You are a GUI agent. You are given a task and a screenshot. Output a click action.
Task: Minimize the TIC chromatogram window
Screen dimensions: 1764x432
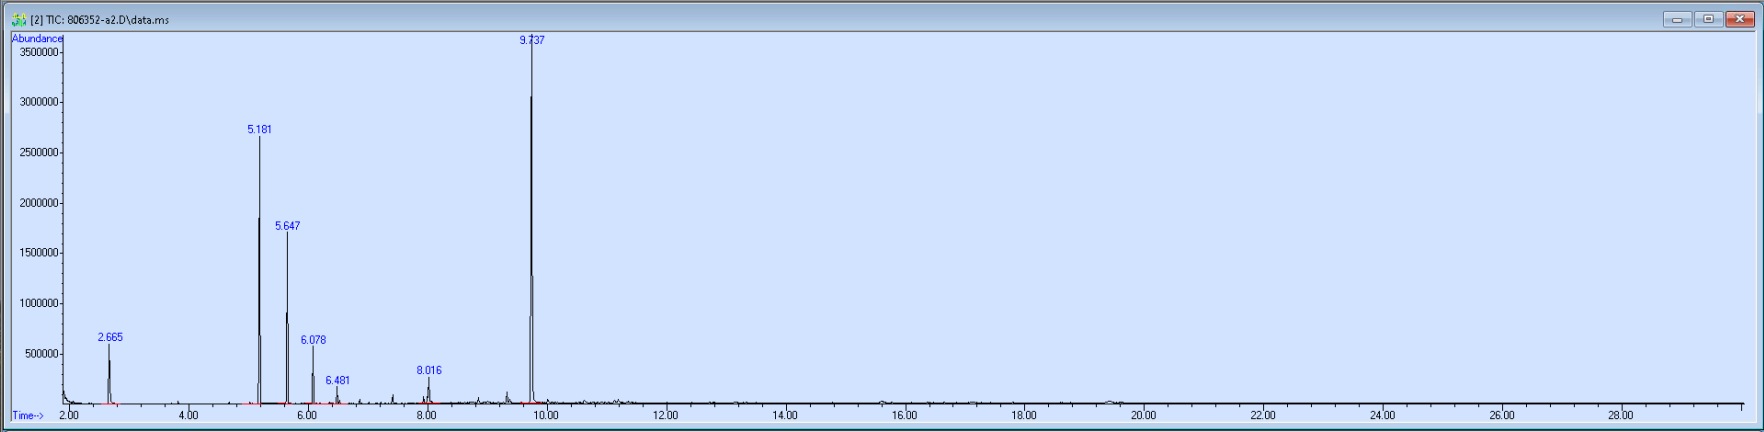pos(1678,19)
